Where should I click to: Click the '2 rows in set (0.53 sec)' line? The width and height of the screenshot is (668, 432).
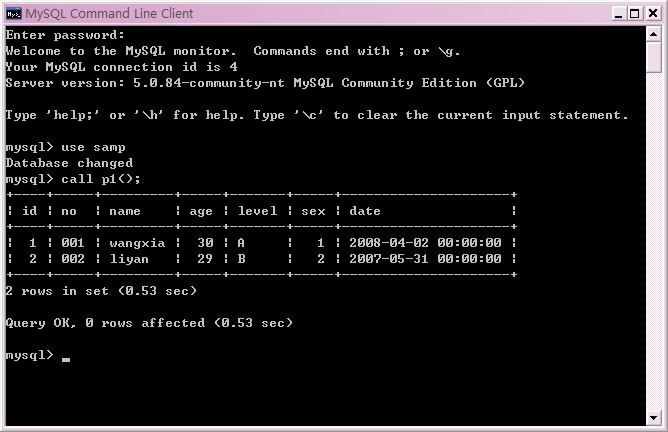pyautogui.click(x=101, y=291)
